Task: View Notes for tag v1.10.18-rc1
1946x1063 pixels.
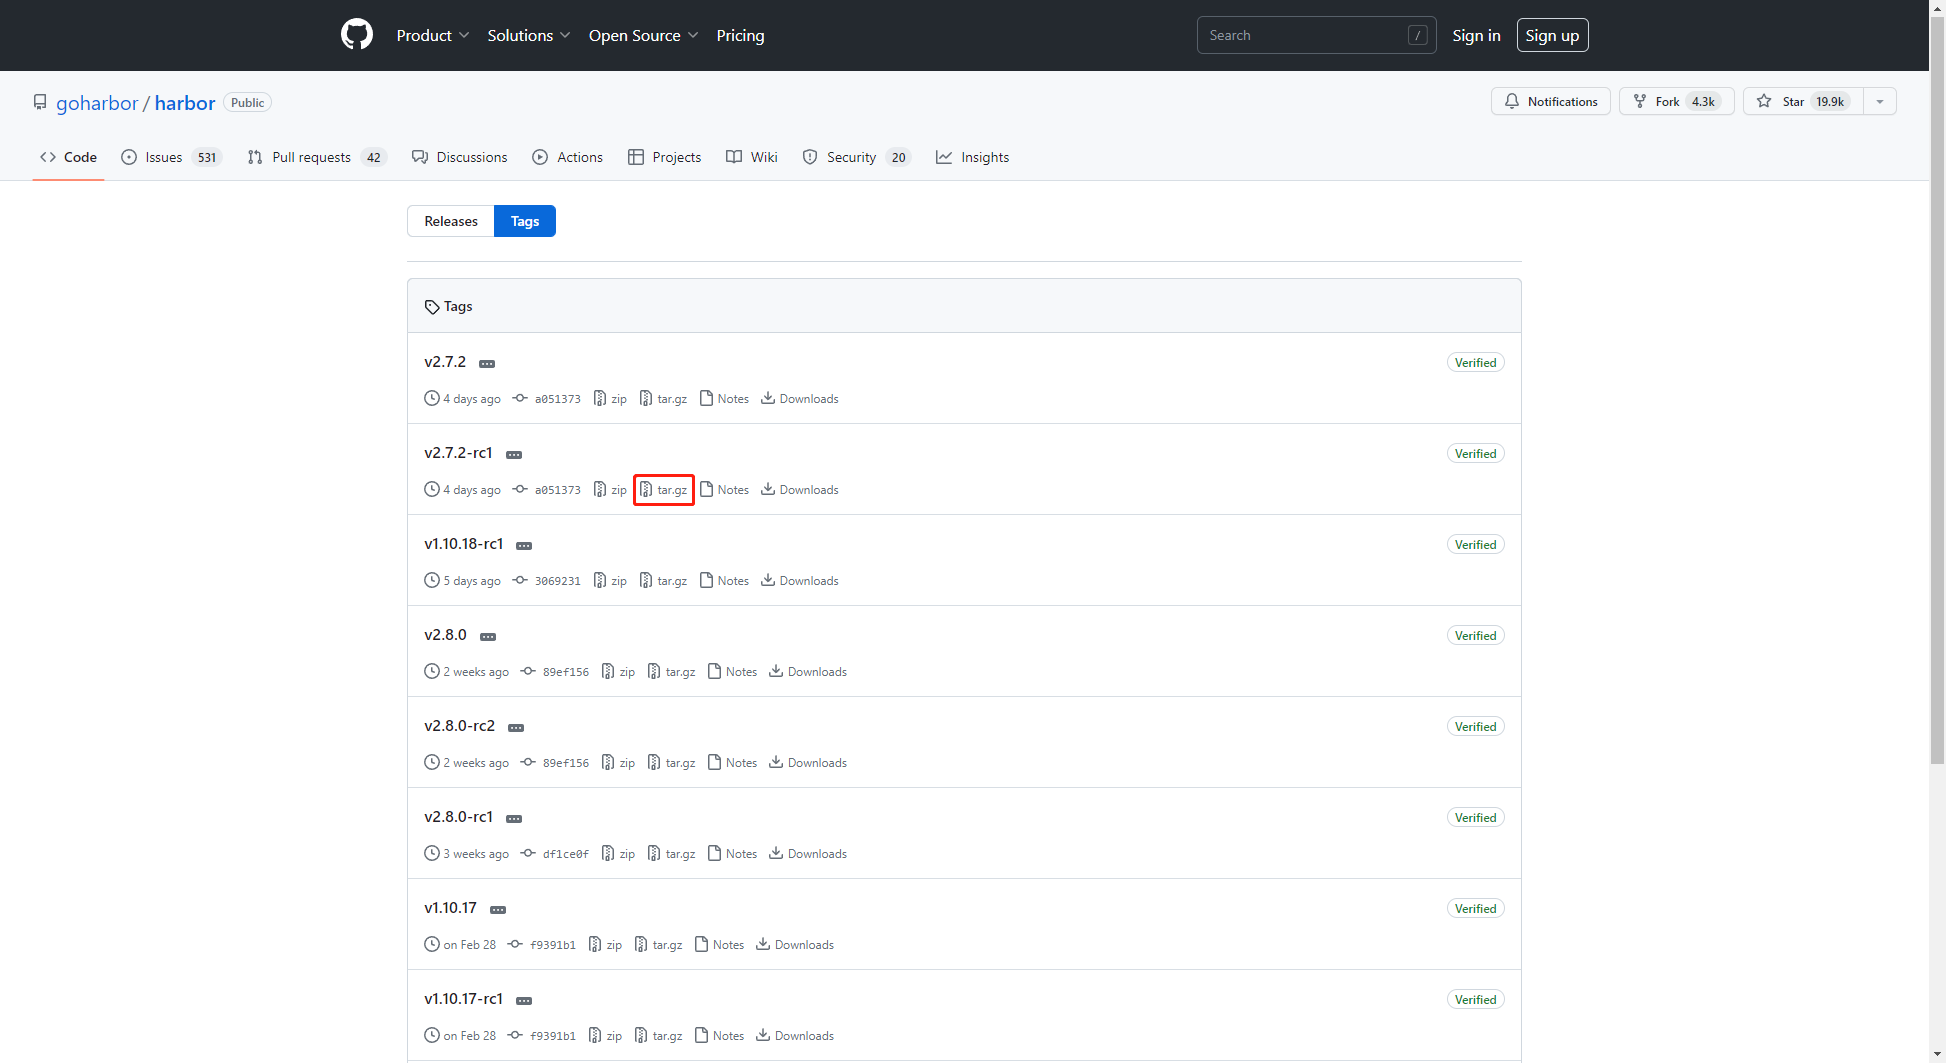Action: 725,581
